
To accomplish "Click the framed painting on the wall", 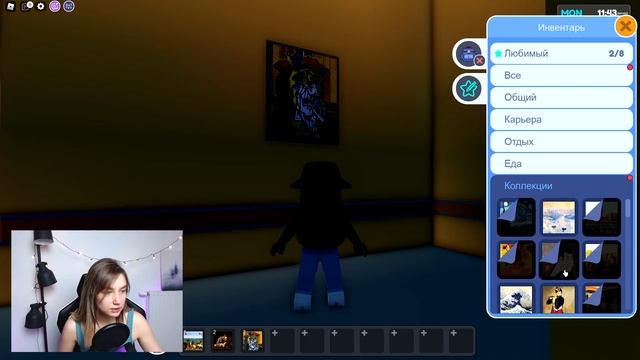I will coord(302,92).
